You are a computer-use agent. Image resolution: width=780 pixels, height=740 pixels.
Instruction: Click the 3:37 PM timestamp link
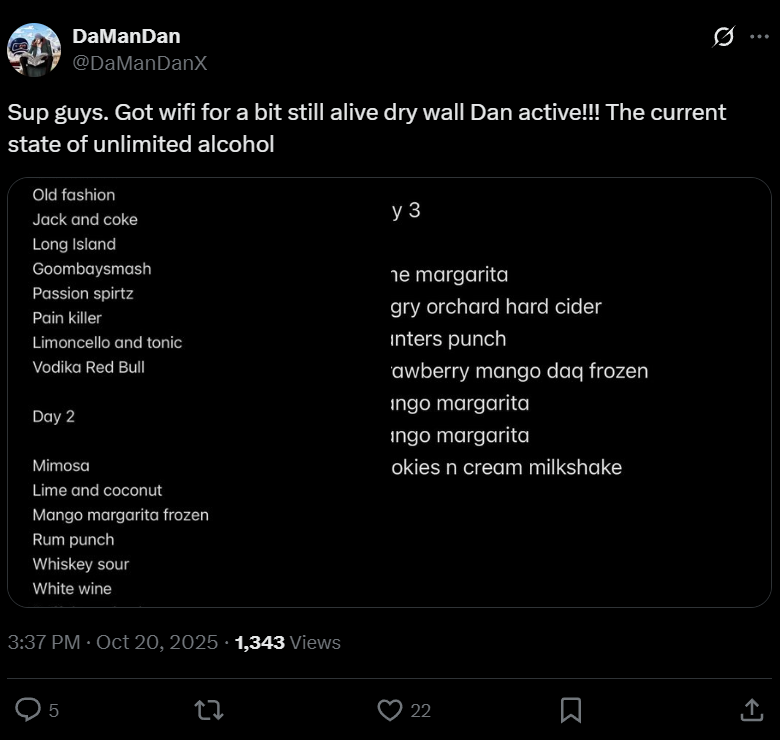point(44,642)
